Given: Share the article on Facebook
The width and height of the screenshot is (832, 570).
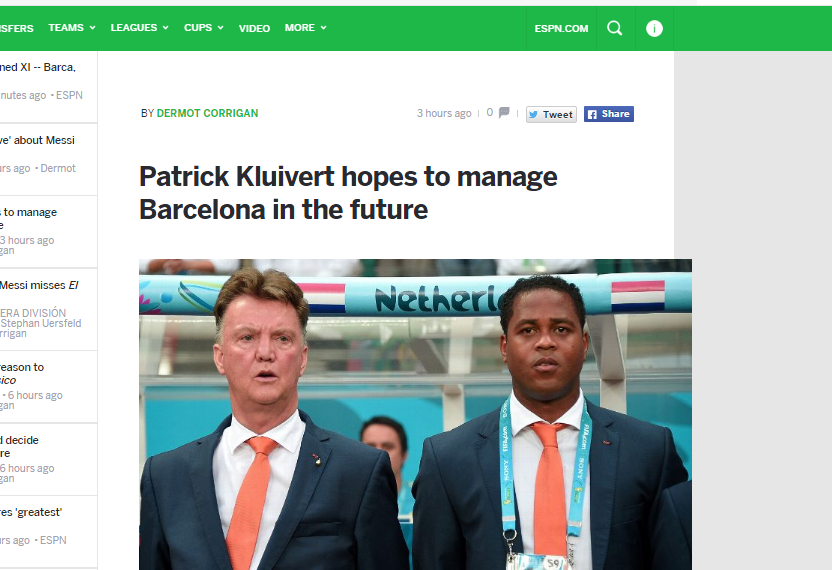Looking at the screenshot, I should [609, 114].
